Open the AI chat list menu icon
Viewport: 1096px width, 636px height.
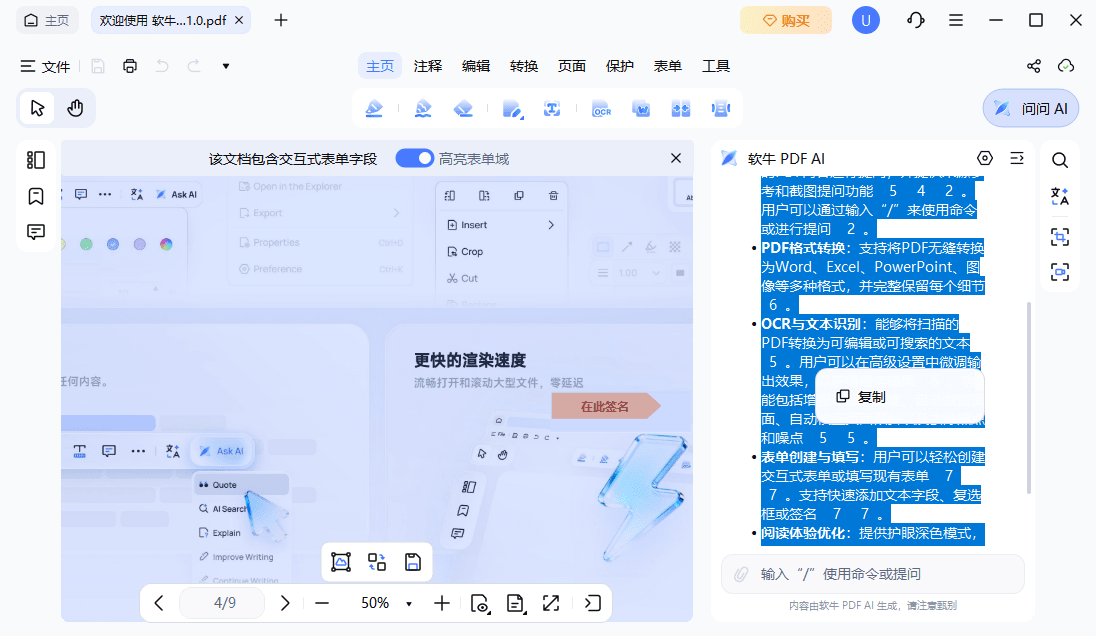[1017, 159]
